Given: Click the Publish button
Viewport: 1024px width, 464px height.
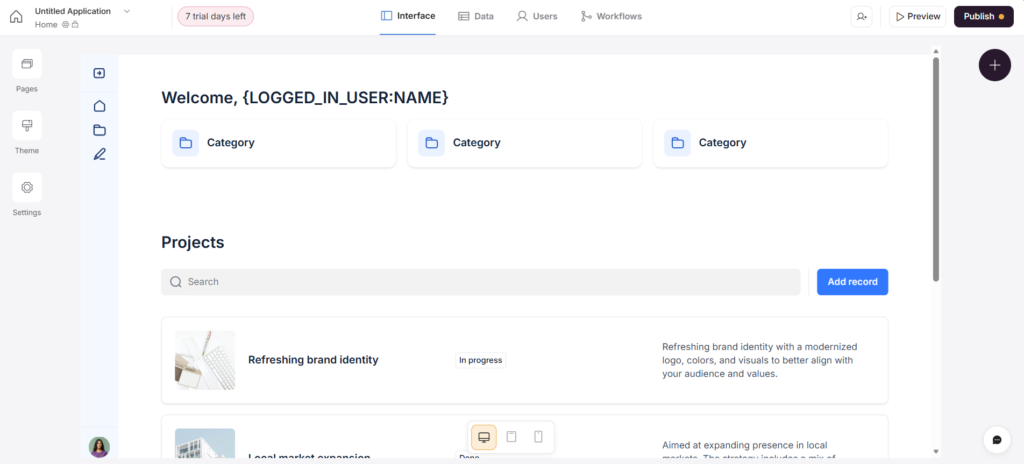Looking at the screenshot, I should click(984, 17).
